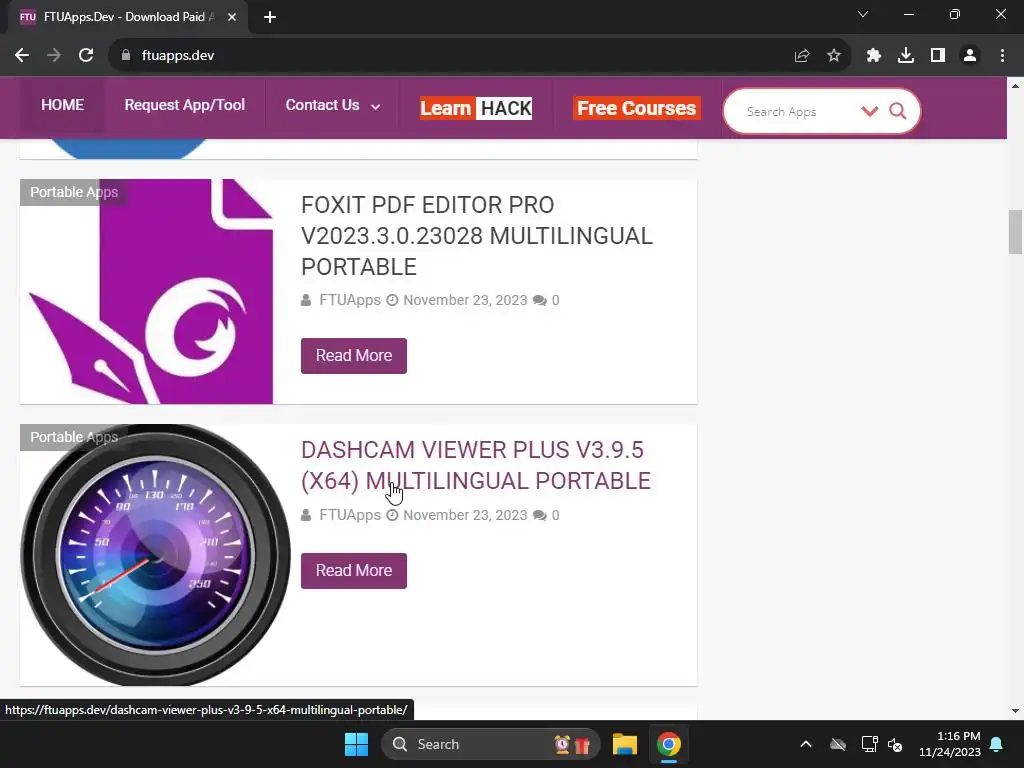Viewport: 1024px width, 768px height.
Task: Click the address bar URL ftuapps.dev
Action: coord(178,56)
